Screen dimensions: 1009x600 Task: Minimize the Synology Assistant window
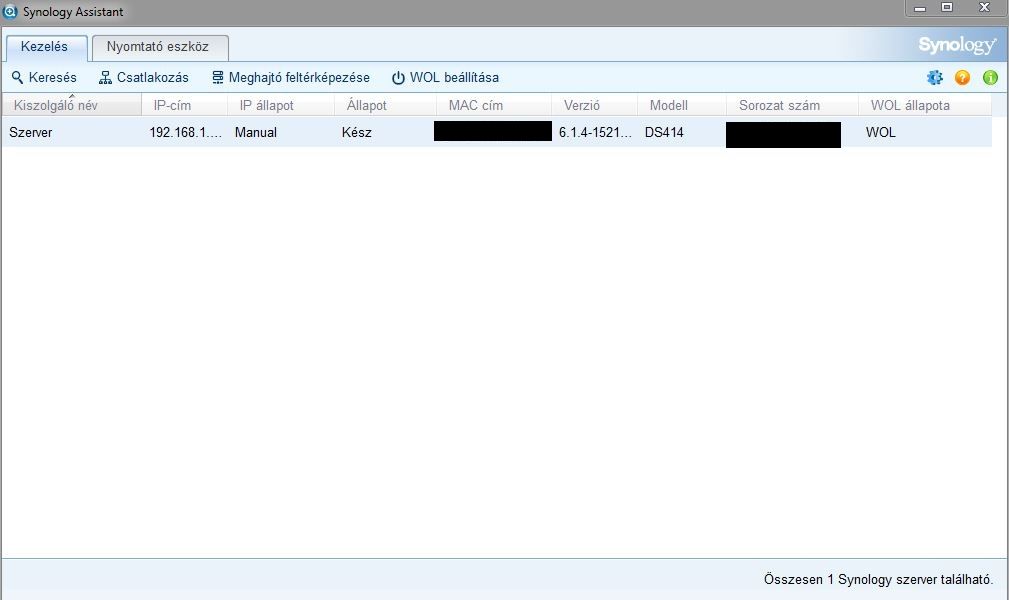coord(920,8)
